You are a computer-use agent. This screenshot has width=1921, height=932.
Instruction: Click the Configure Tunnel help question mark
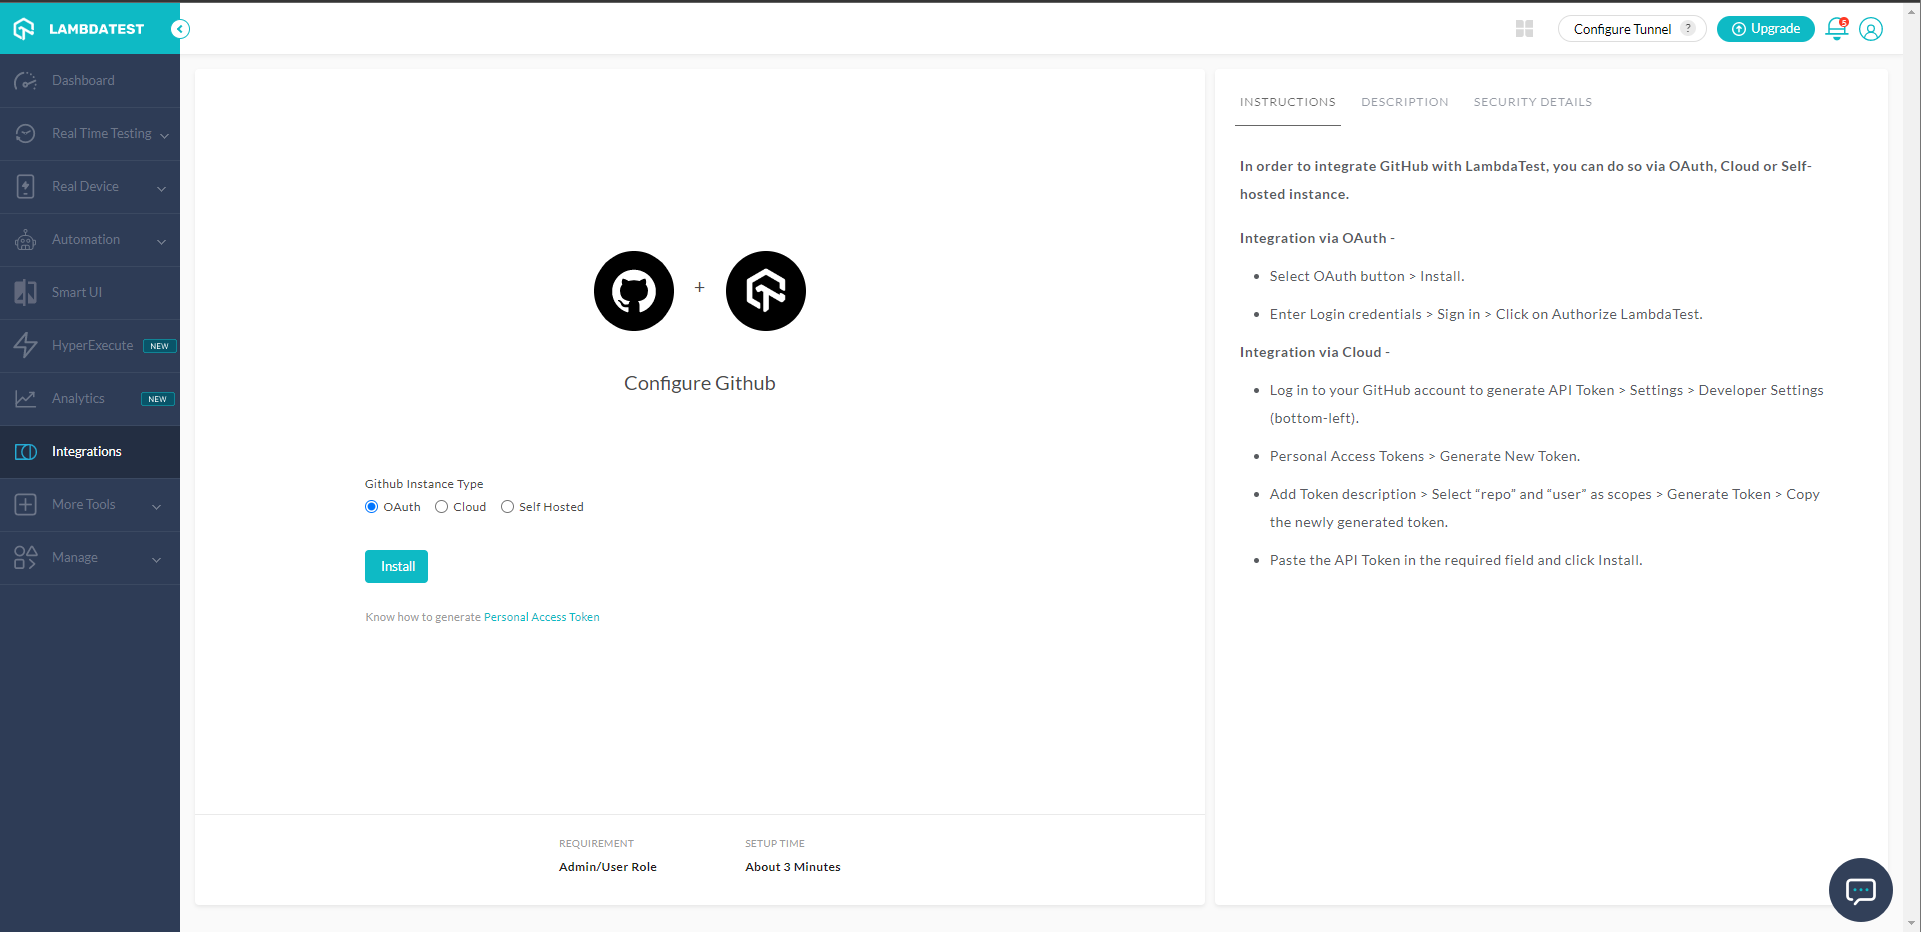tap(1688, 29)
